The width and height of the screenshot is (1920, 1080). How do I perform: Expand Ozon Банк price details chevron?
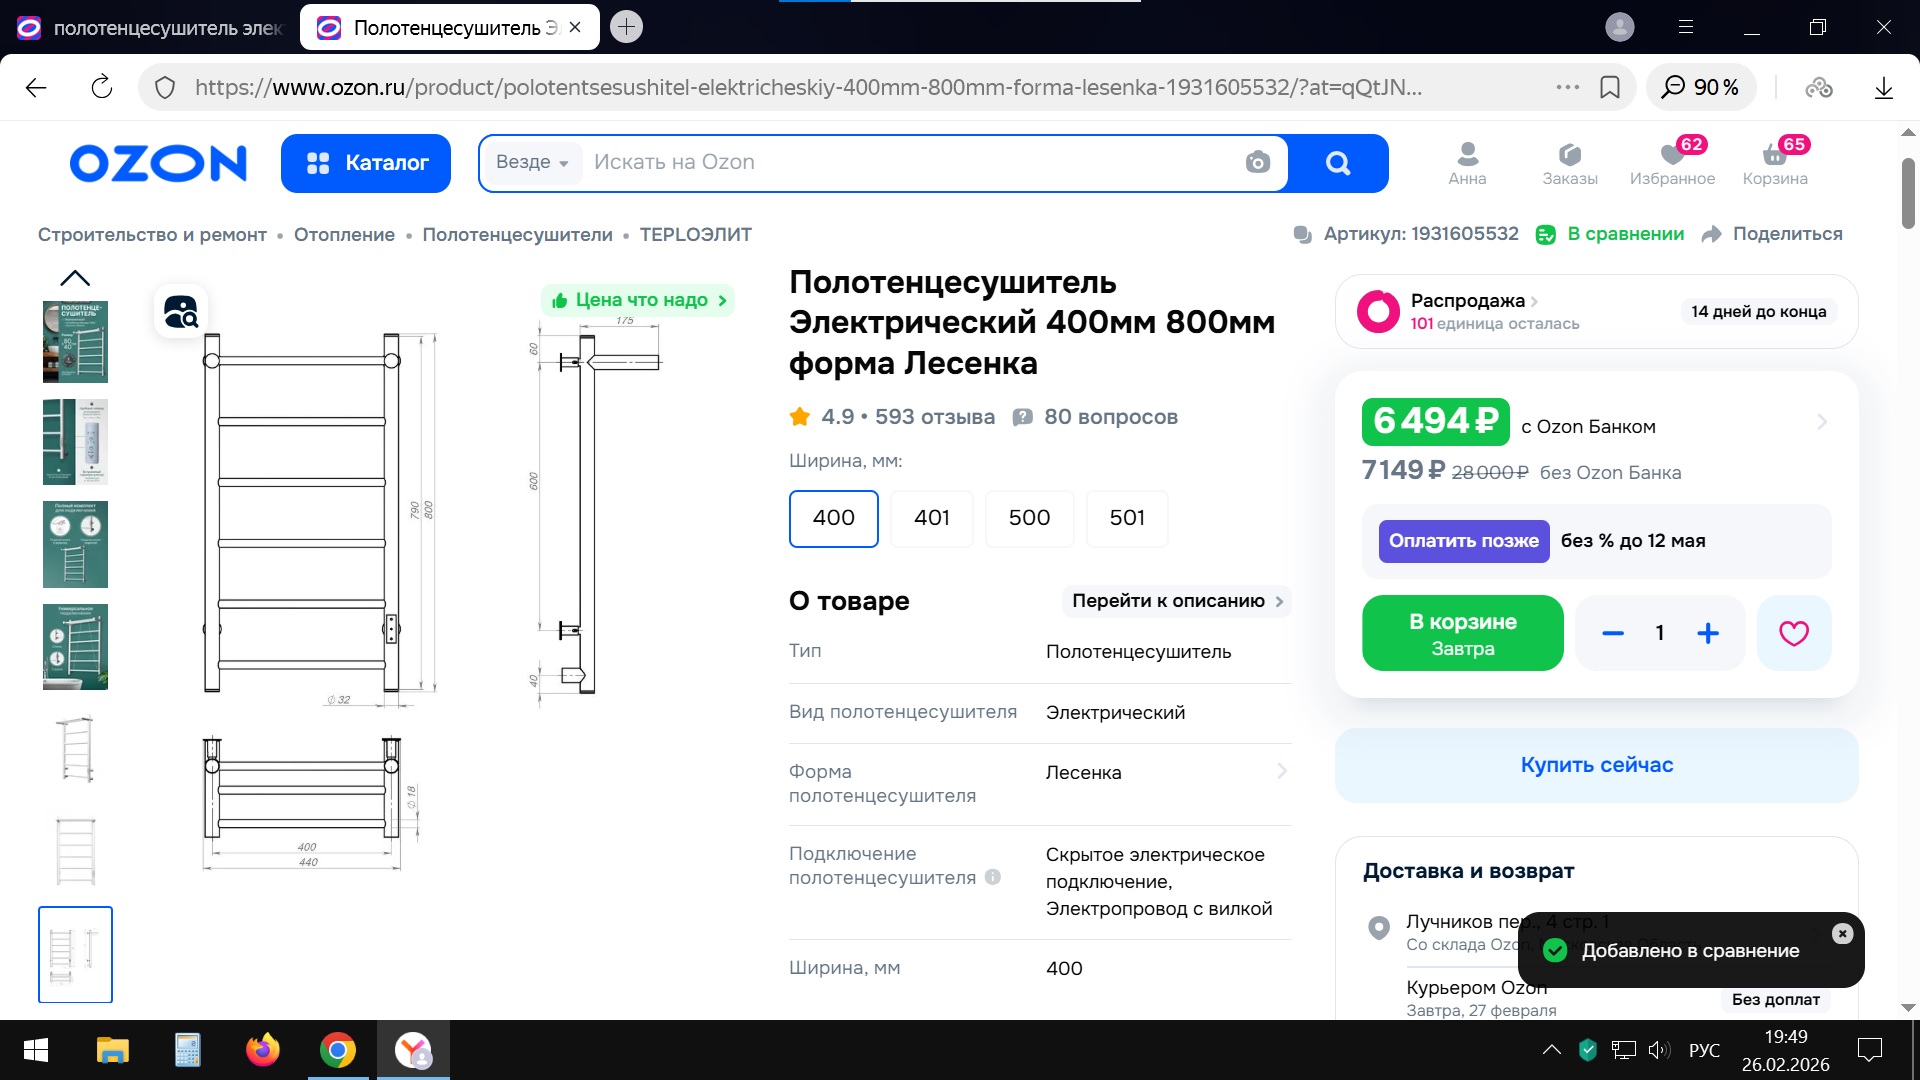pyautogui.click(x=1821, y=423)
